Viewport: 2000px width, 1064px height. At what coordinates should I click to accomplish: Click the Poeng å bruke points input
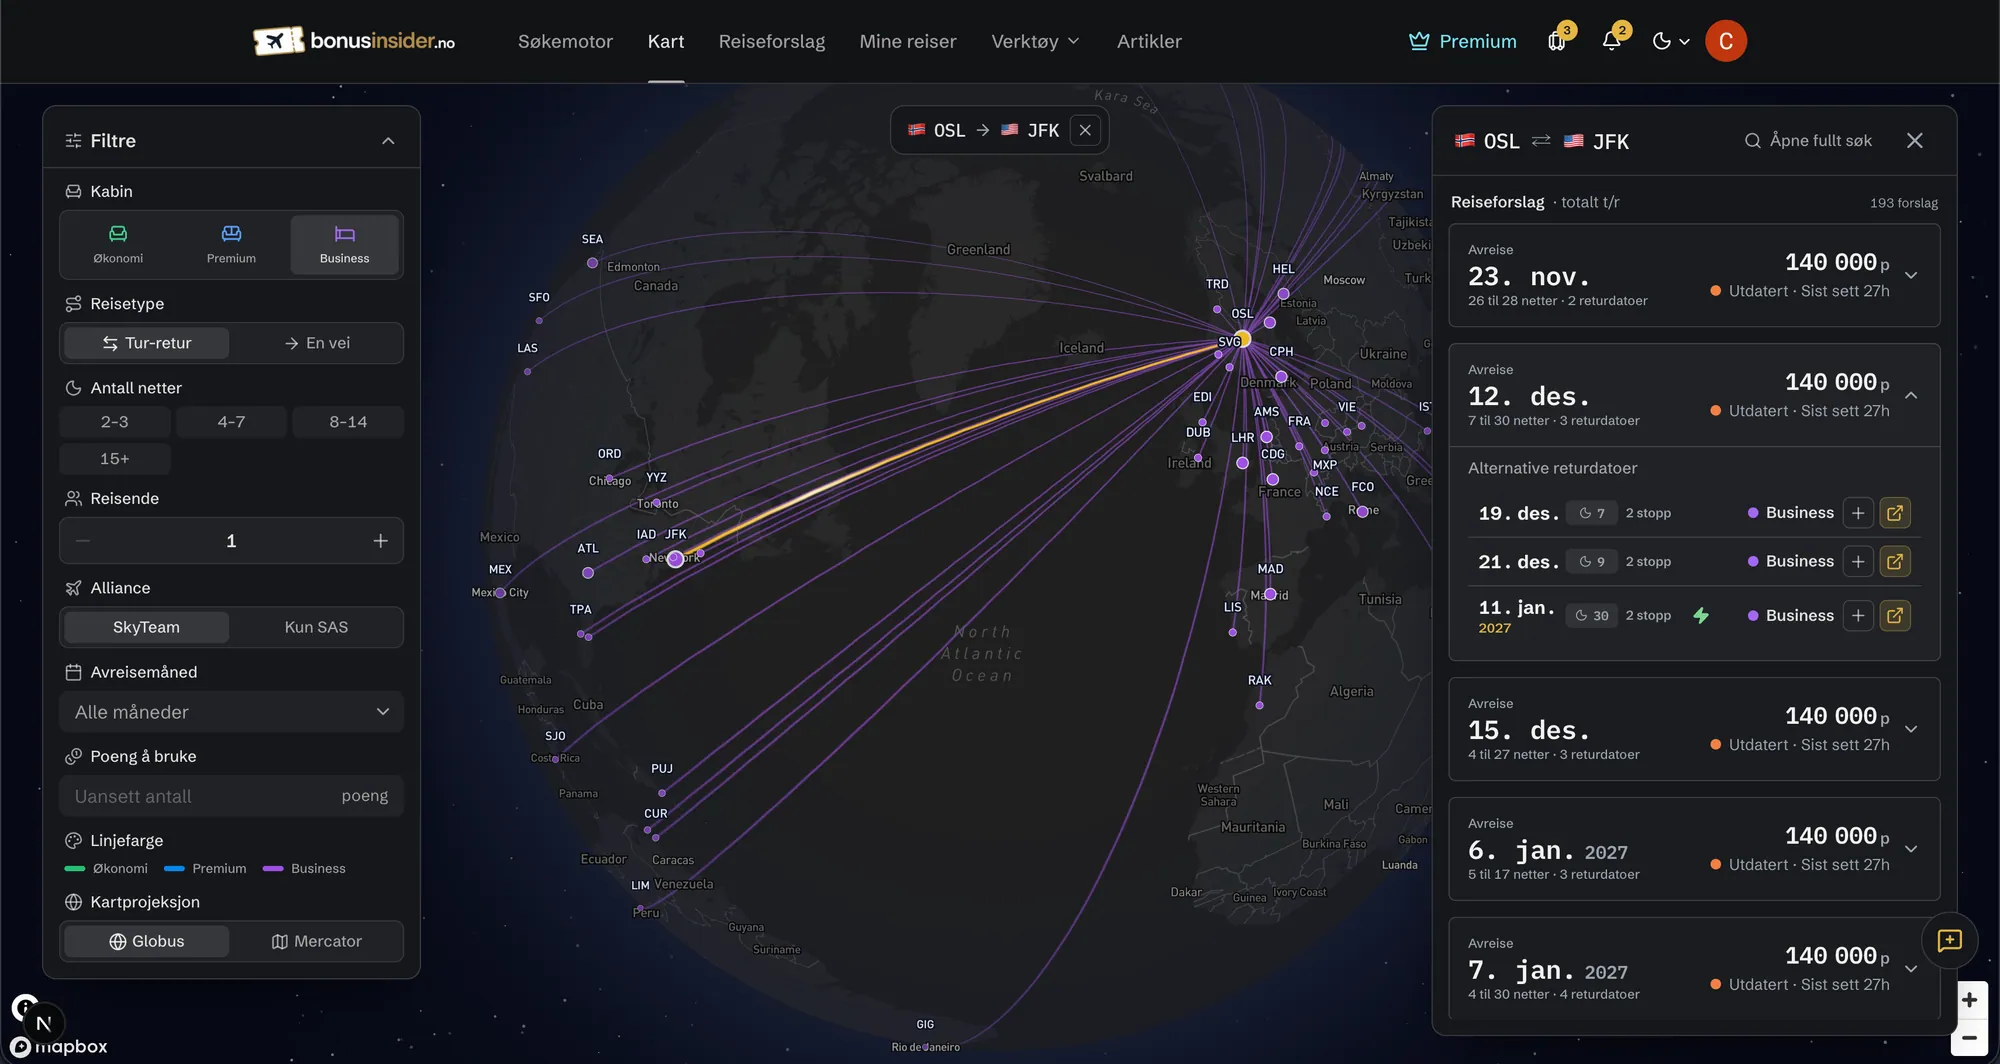point(232,796)
